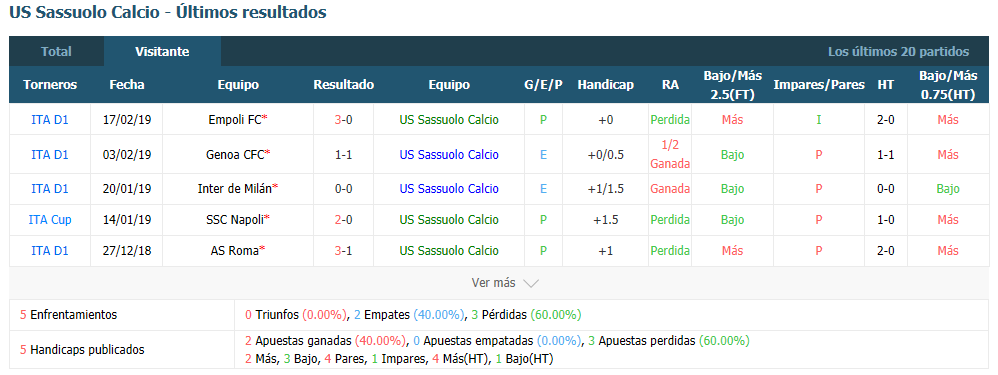Click the Resultado column header
This screenshot has height=375, width=998.
tap(344, 85)
